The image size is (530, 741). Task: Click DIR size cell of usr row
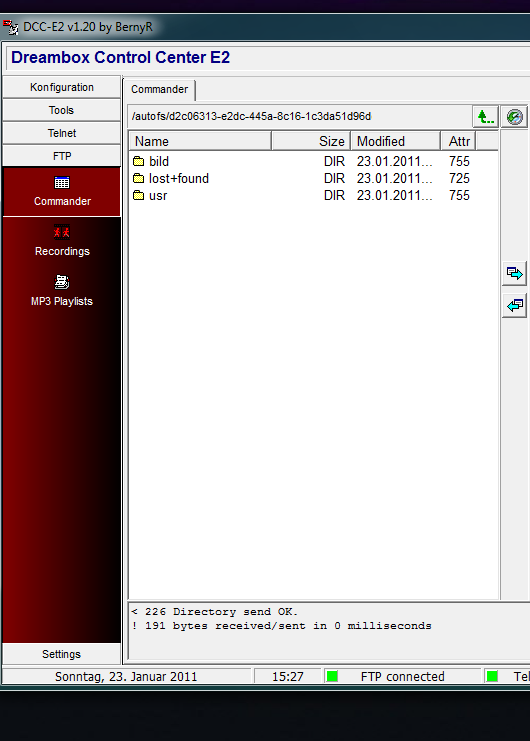334,196
